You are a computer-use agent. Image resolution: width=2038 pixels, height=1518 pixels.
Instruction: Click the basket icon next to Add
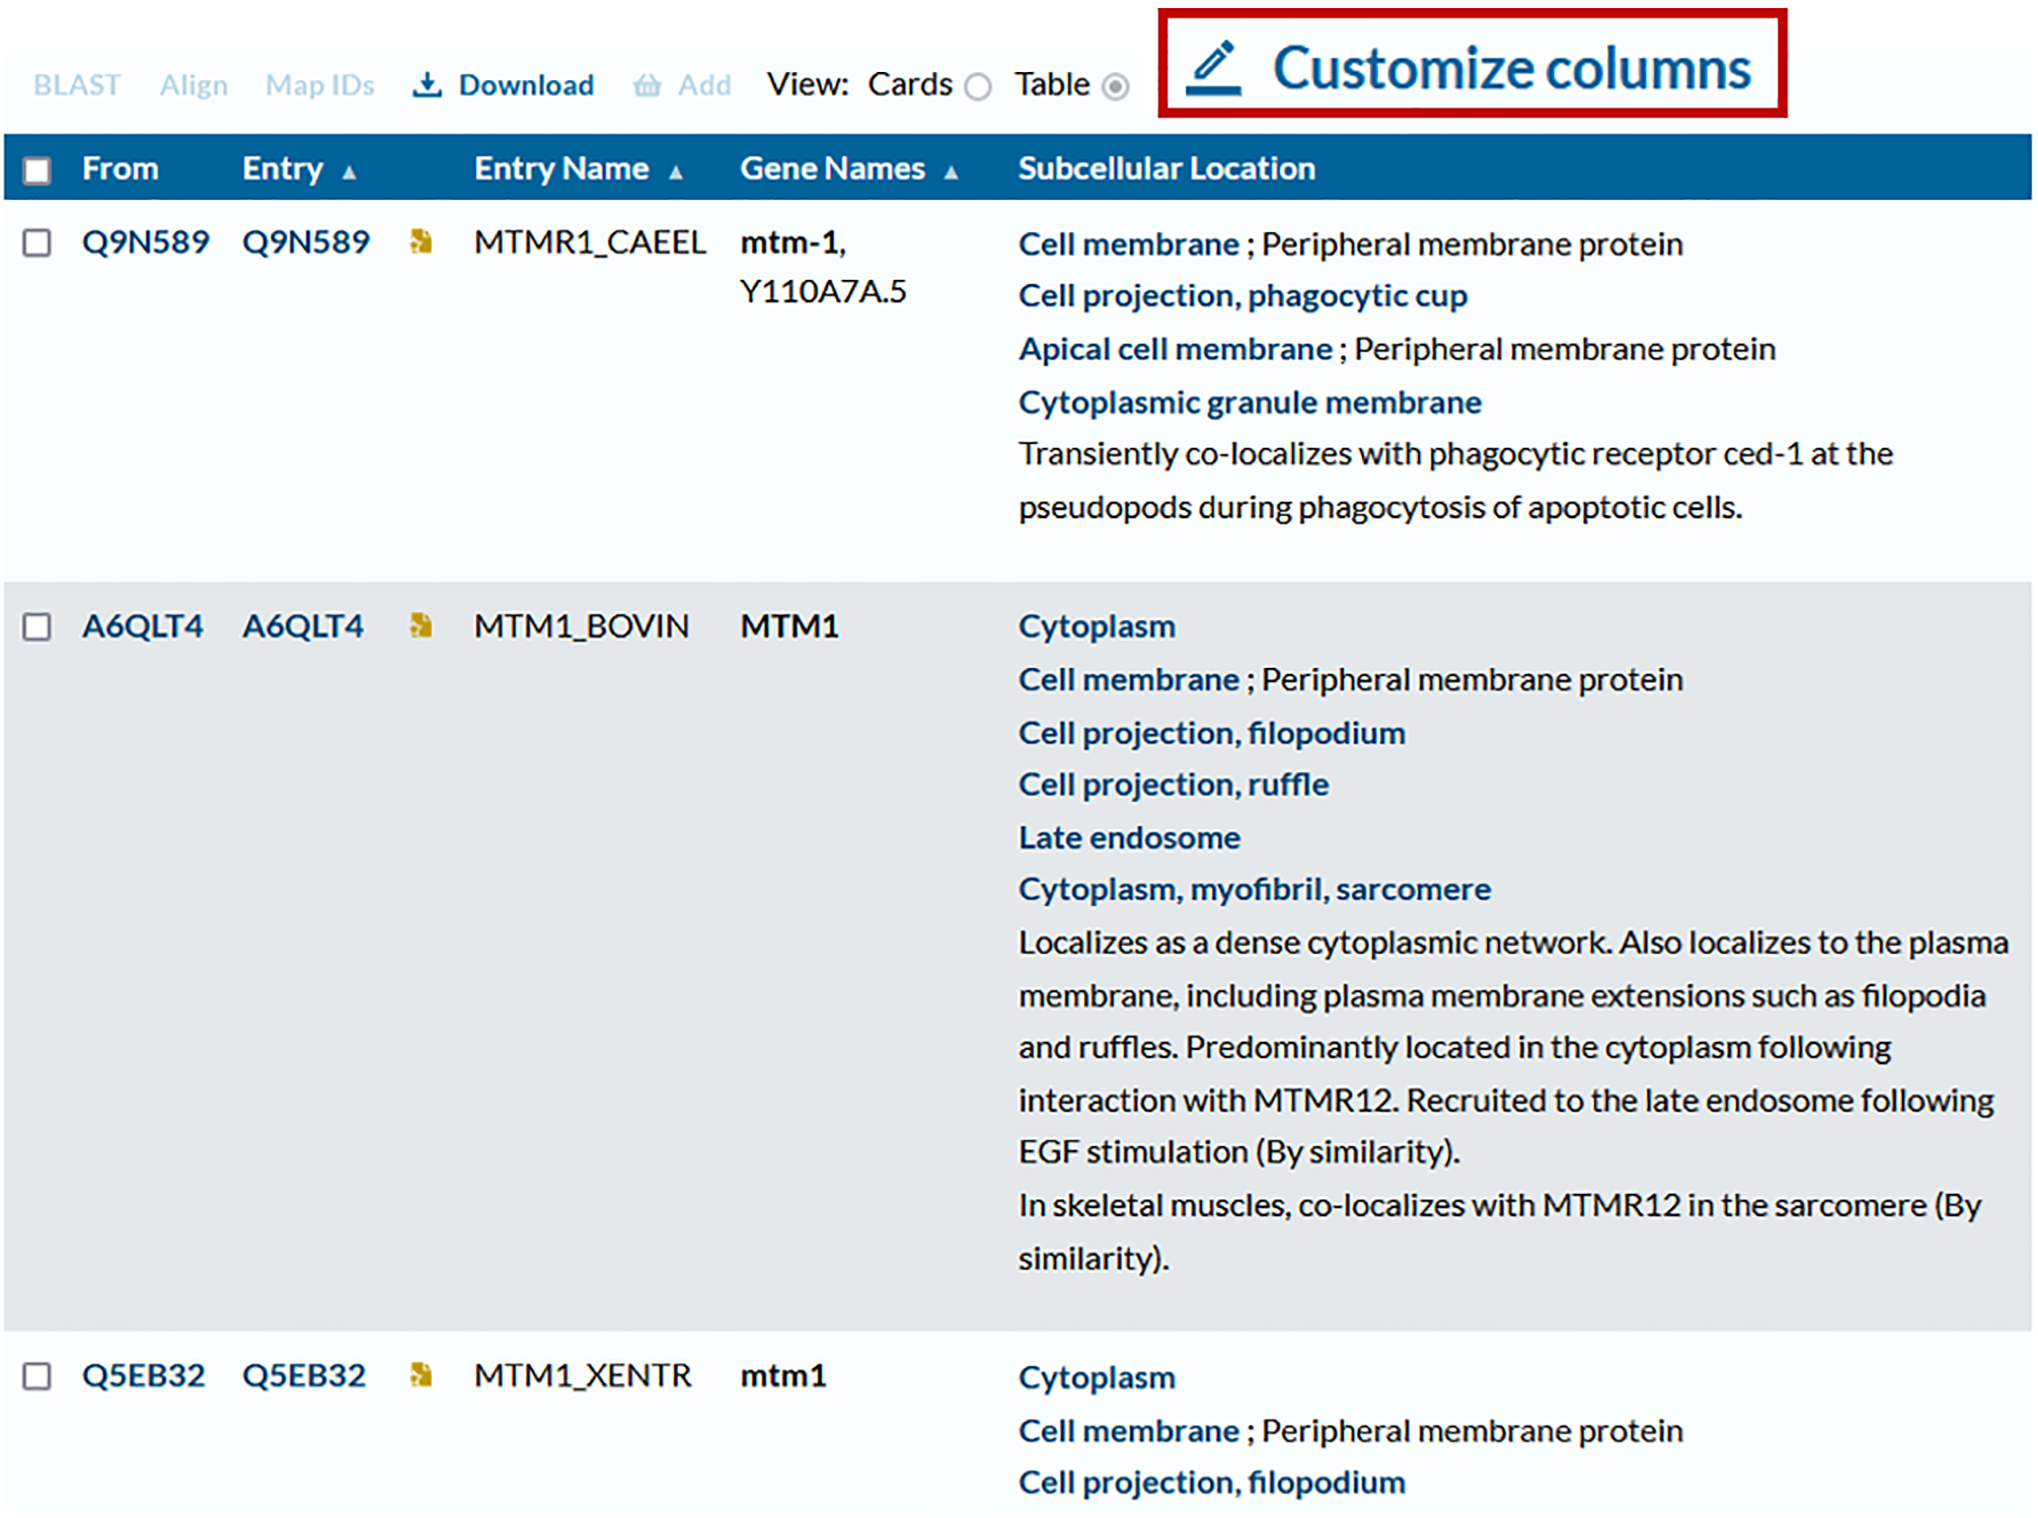[647, 86]
